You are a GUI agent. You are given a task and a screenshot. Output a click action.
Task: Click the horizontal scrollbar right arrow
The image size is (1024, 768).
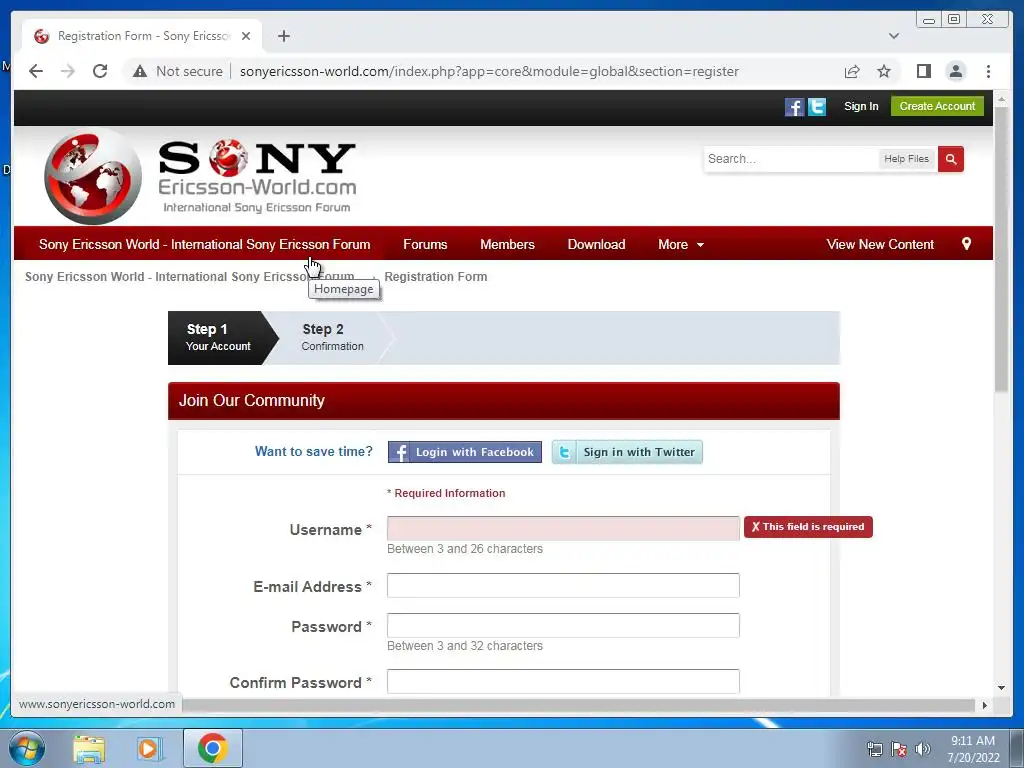984,705
